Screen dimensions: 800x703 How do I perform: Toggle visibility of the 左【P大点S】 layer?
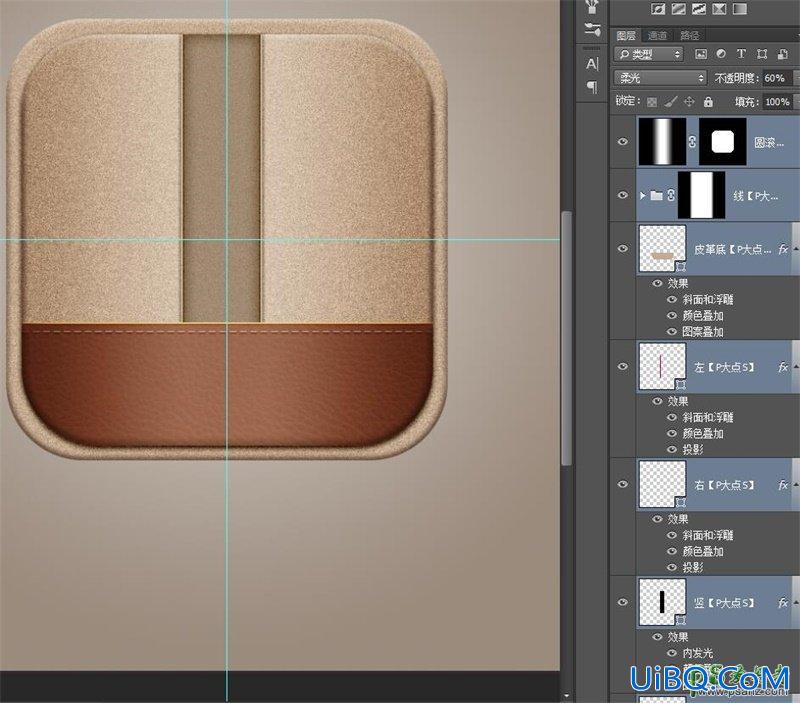click(623, 367)
